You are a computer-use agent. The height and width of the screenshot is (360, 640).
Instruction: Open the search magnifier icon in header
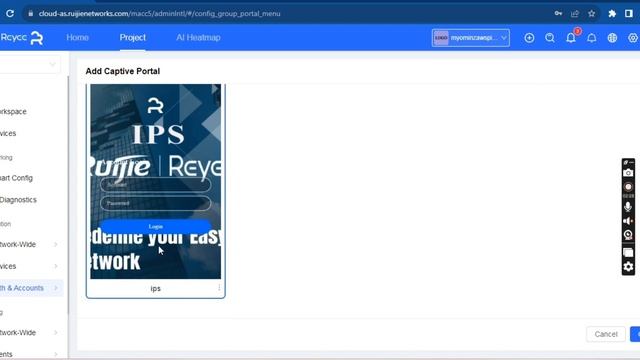[550, 38]
